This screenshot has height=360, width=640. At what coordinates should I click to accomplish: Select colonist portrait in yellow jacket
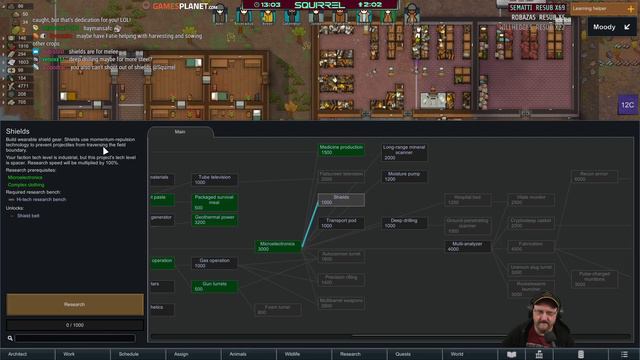point(268,16)
